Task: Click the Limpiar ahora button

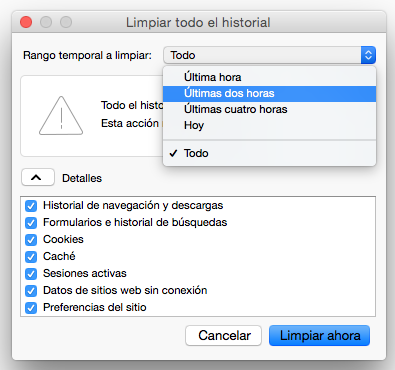Action: [320, 336]
